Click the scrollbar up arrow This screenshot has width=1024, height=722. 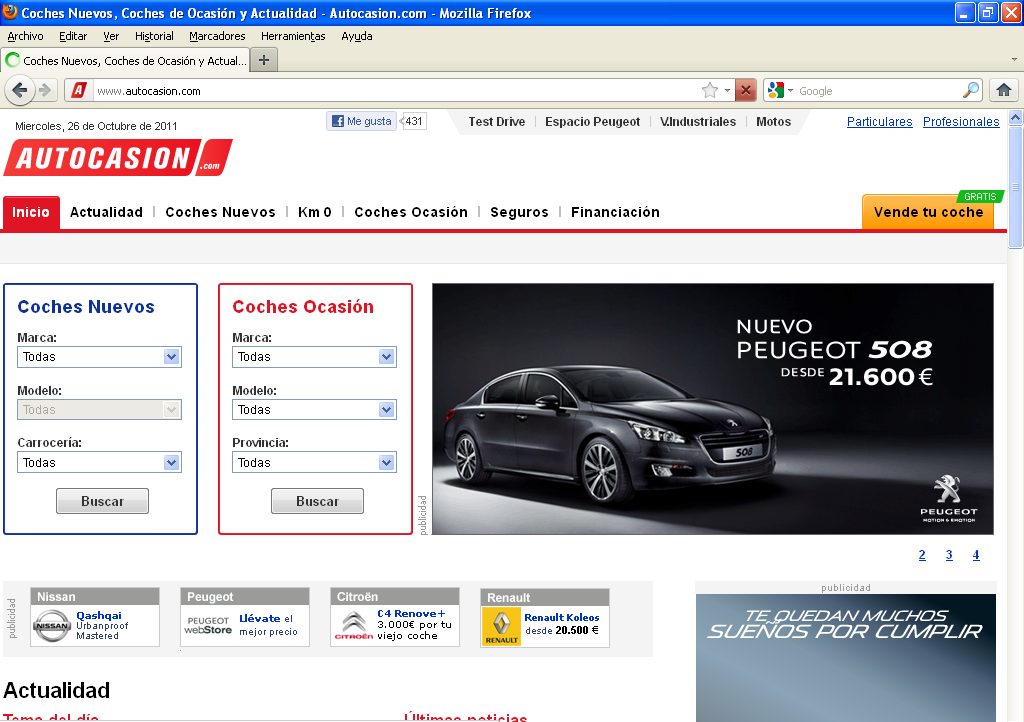click(x=1015, y=118)
